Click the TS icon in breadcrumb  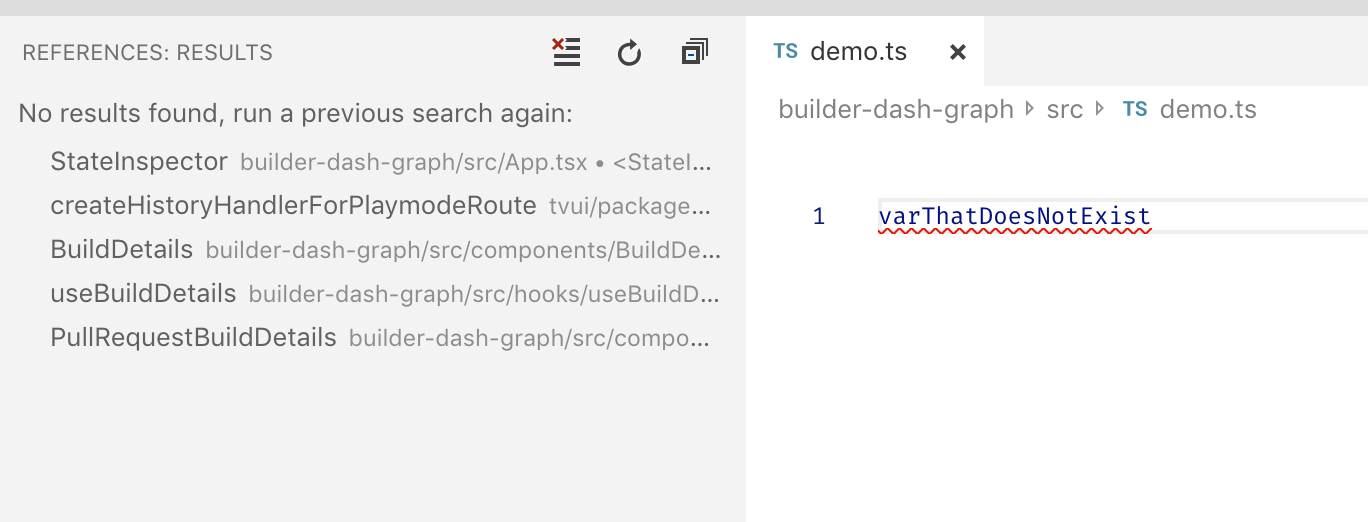coord(1135,109)
